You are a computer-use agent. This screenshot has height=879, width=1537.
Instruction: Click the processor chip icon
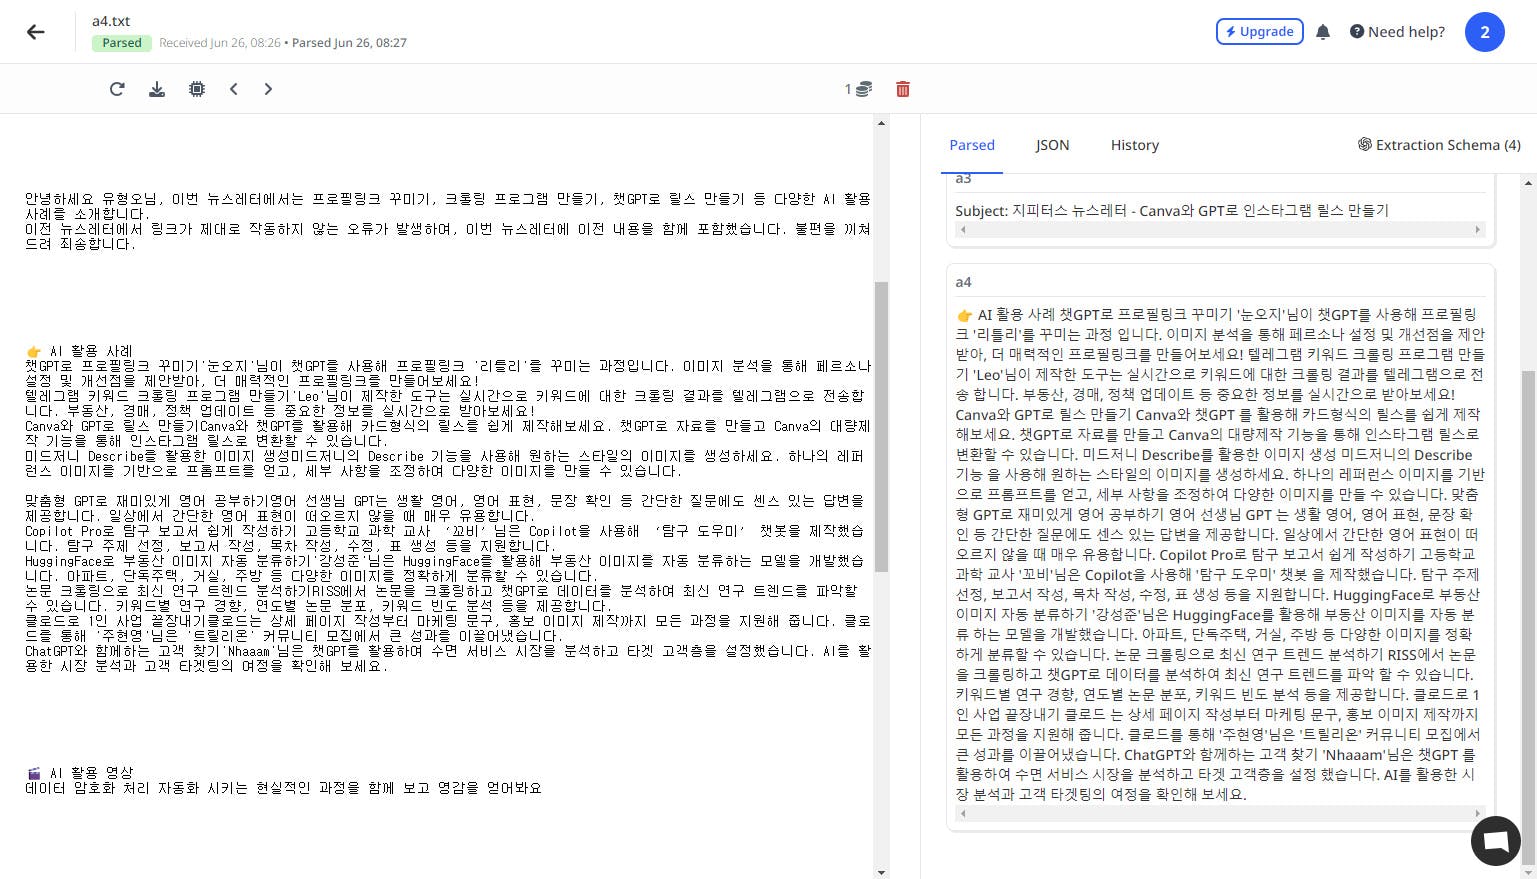pos(197,89)
